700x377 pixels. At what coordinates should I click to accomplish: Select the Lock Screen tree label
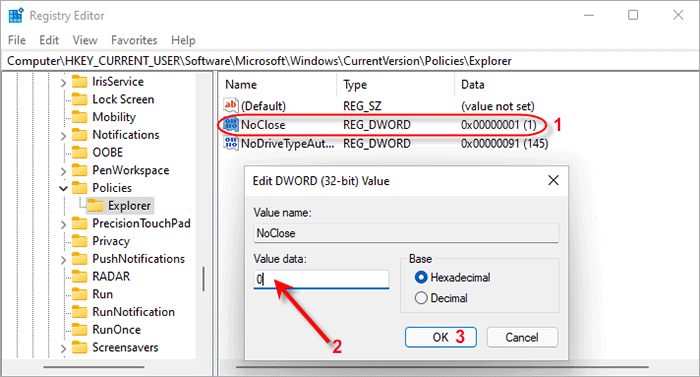point(123,99)
